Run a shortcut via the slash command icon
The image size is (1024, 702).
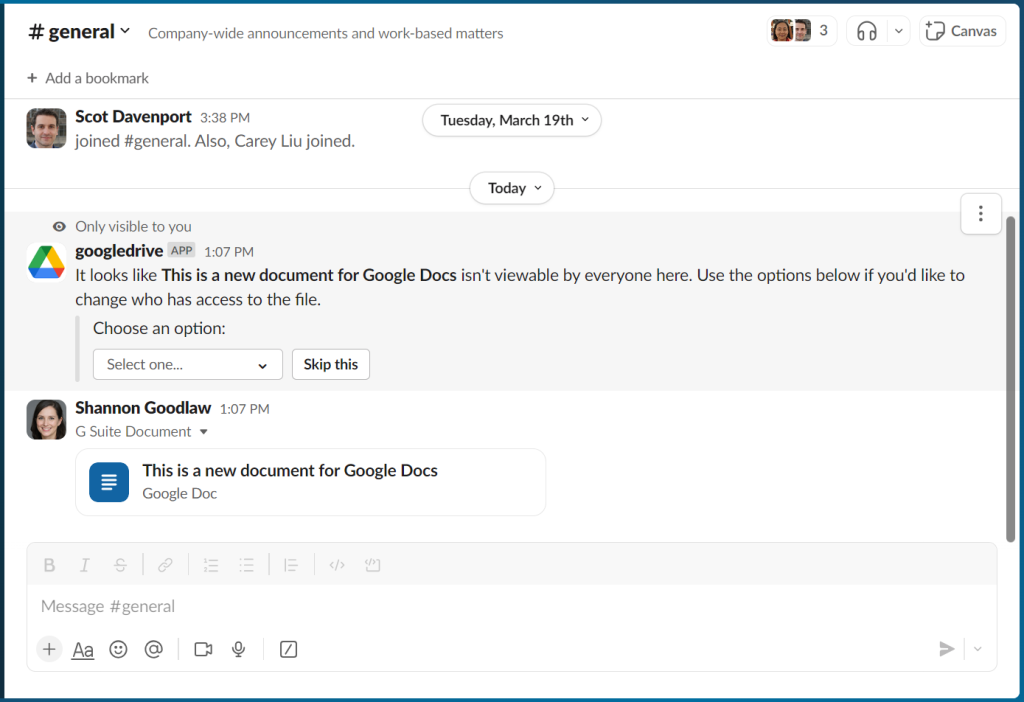(288, 649)
